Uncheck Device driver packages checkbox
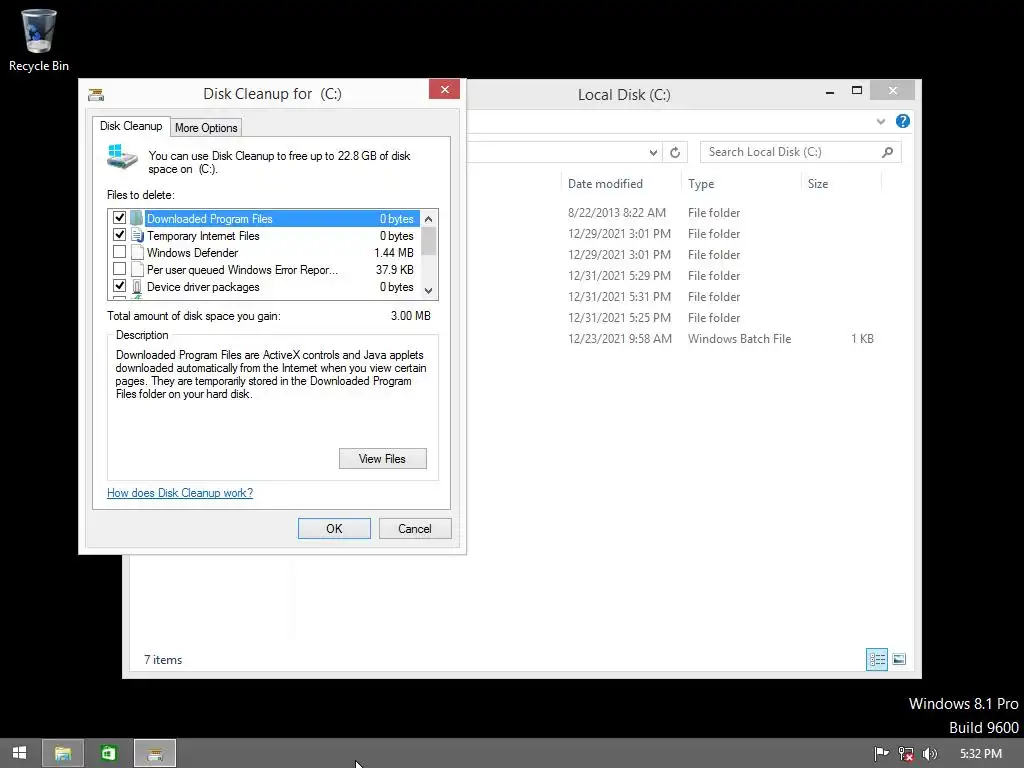 (120, 285)
